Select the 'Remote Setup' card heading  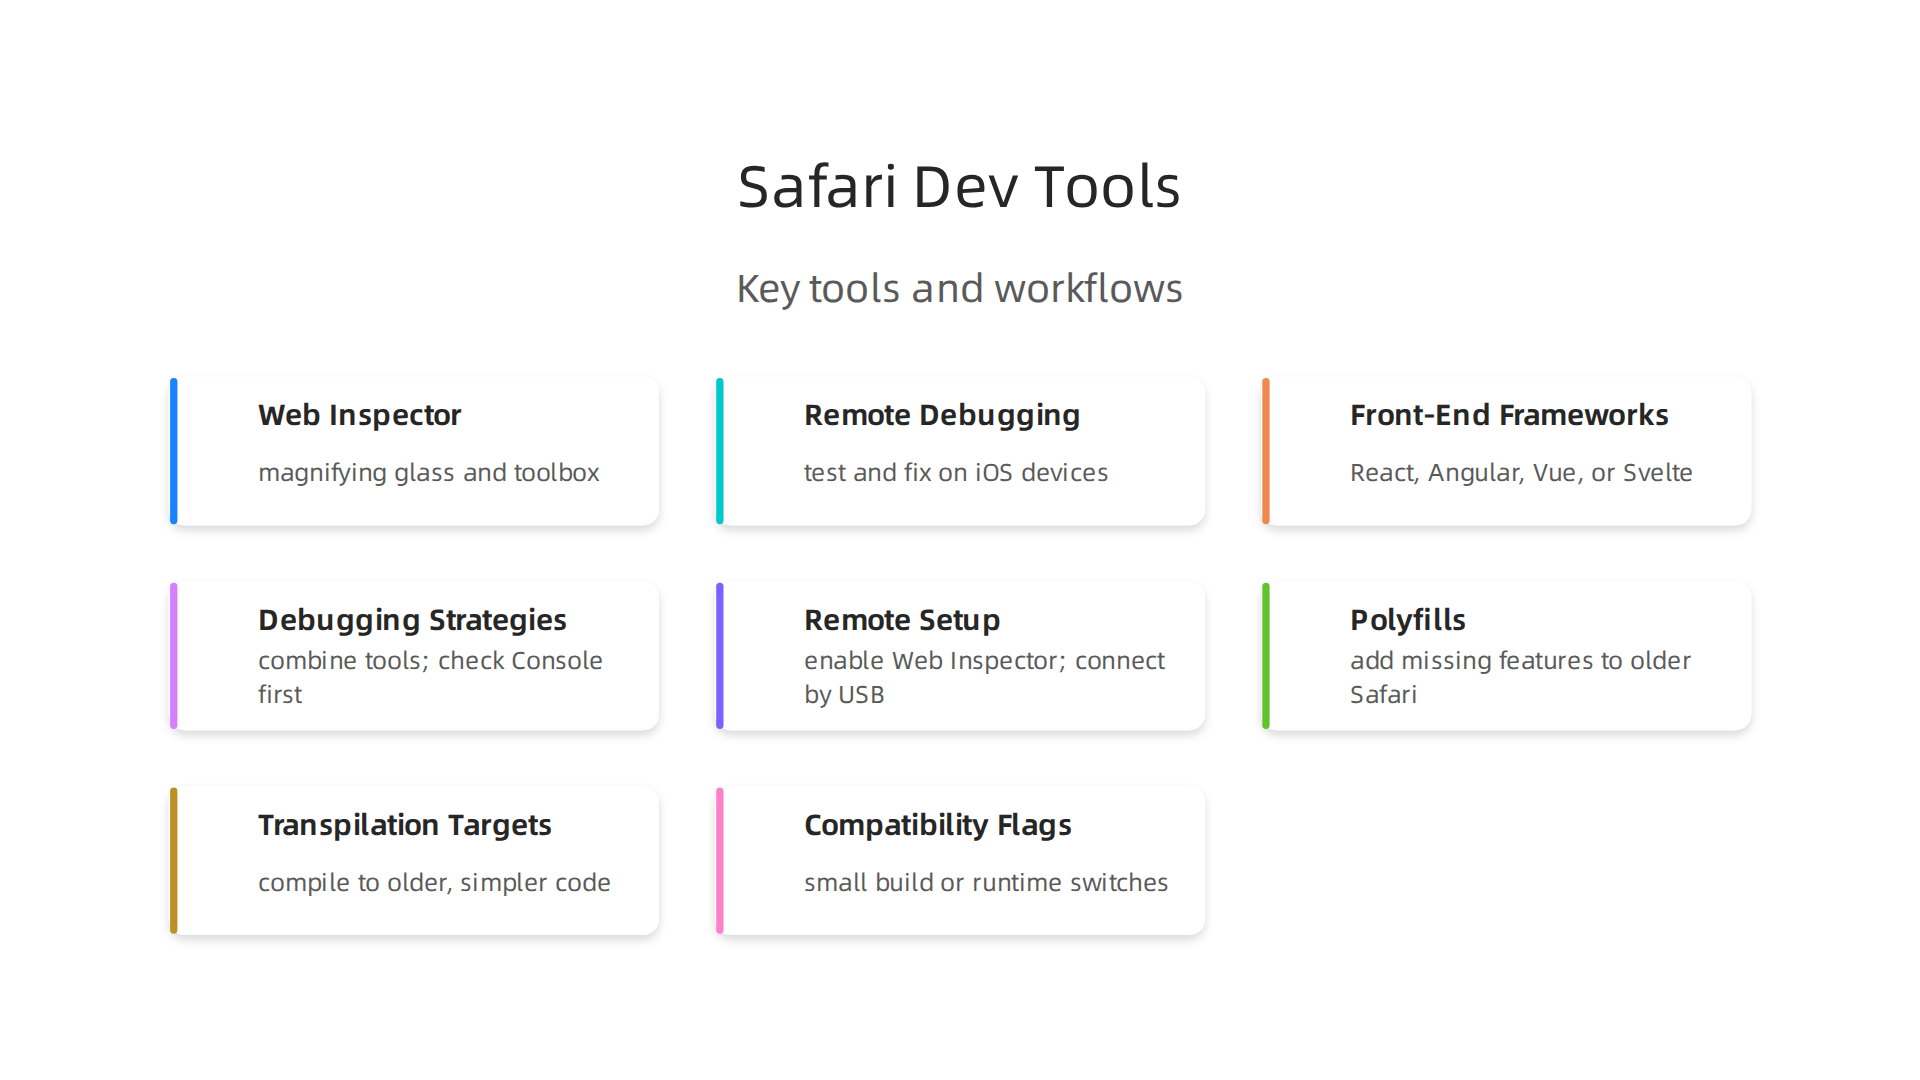(x=902, y=620)
